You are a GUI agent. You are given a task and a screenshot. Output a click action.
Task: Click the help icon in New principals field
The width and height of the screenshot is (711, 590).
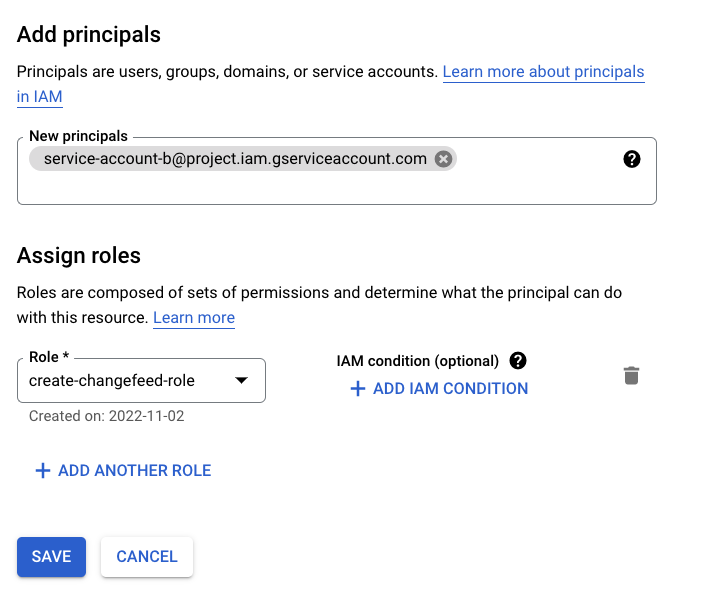point(631,159)
